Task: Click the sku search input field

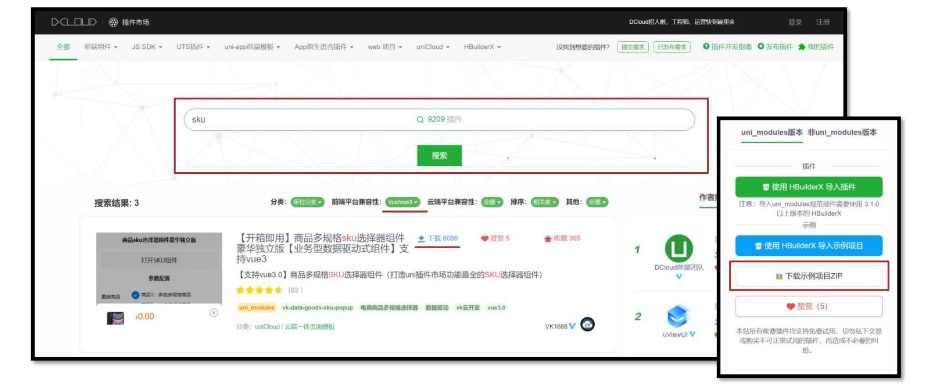Action: (x=439, y=119)
